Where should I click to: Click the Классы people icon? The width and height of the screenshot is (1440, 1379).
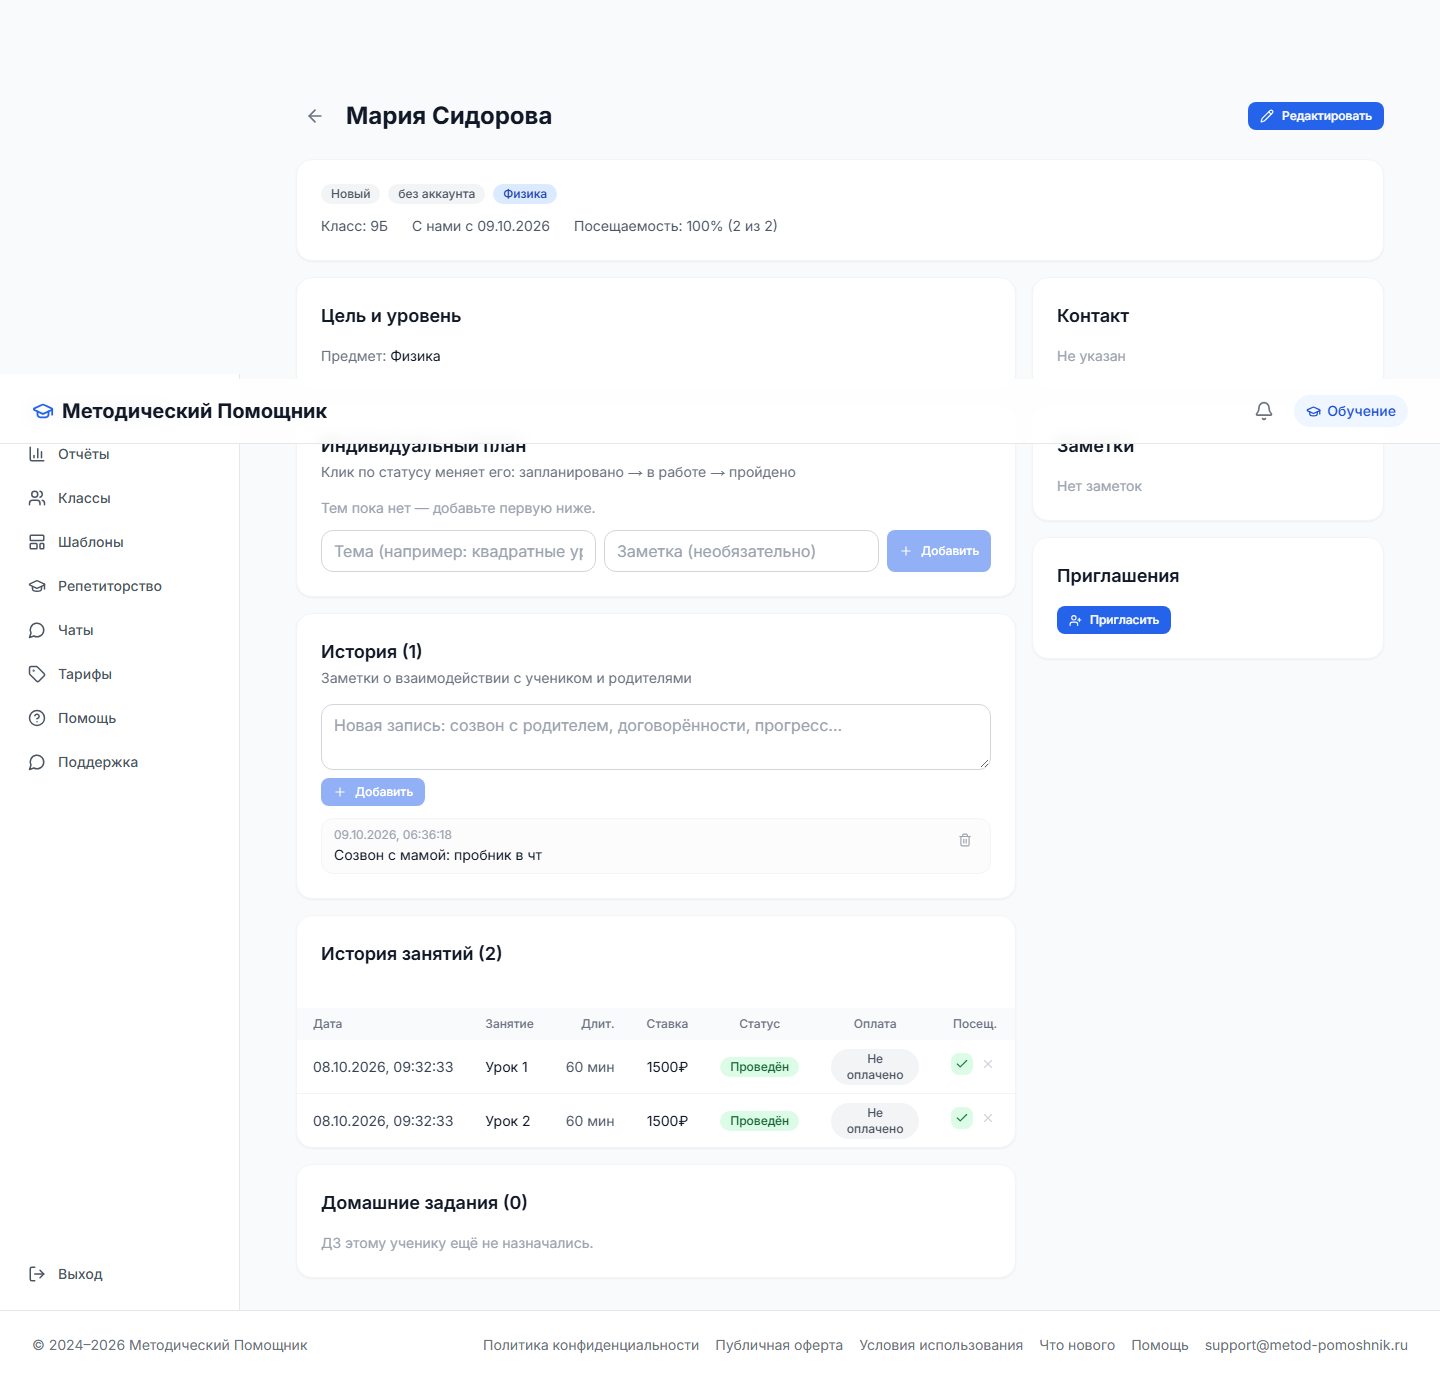pyautogui.click(x=37, y=498)
